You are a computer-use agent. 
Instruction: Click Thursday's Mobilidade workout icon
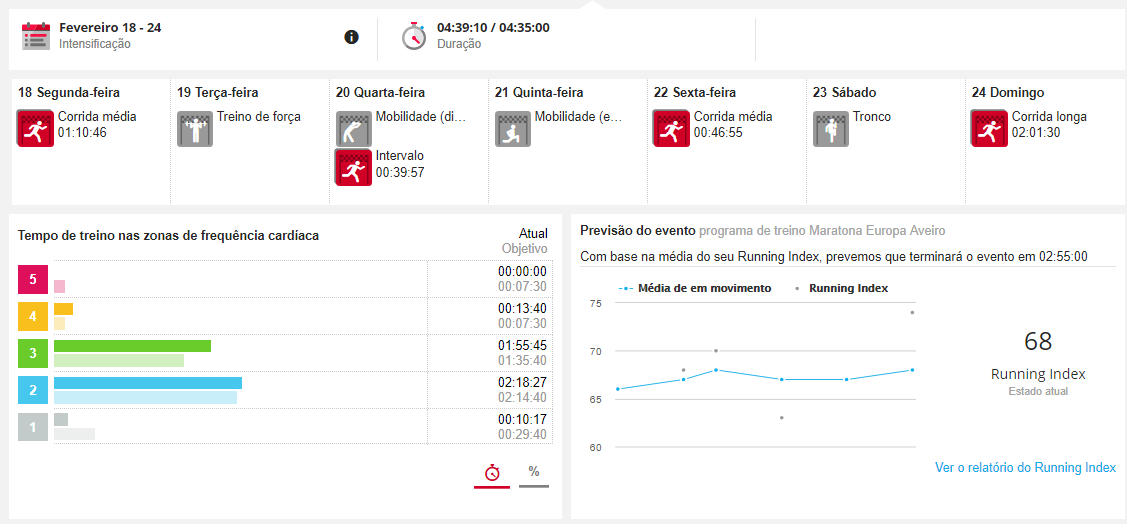pos(513,129)
